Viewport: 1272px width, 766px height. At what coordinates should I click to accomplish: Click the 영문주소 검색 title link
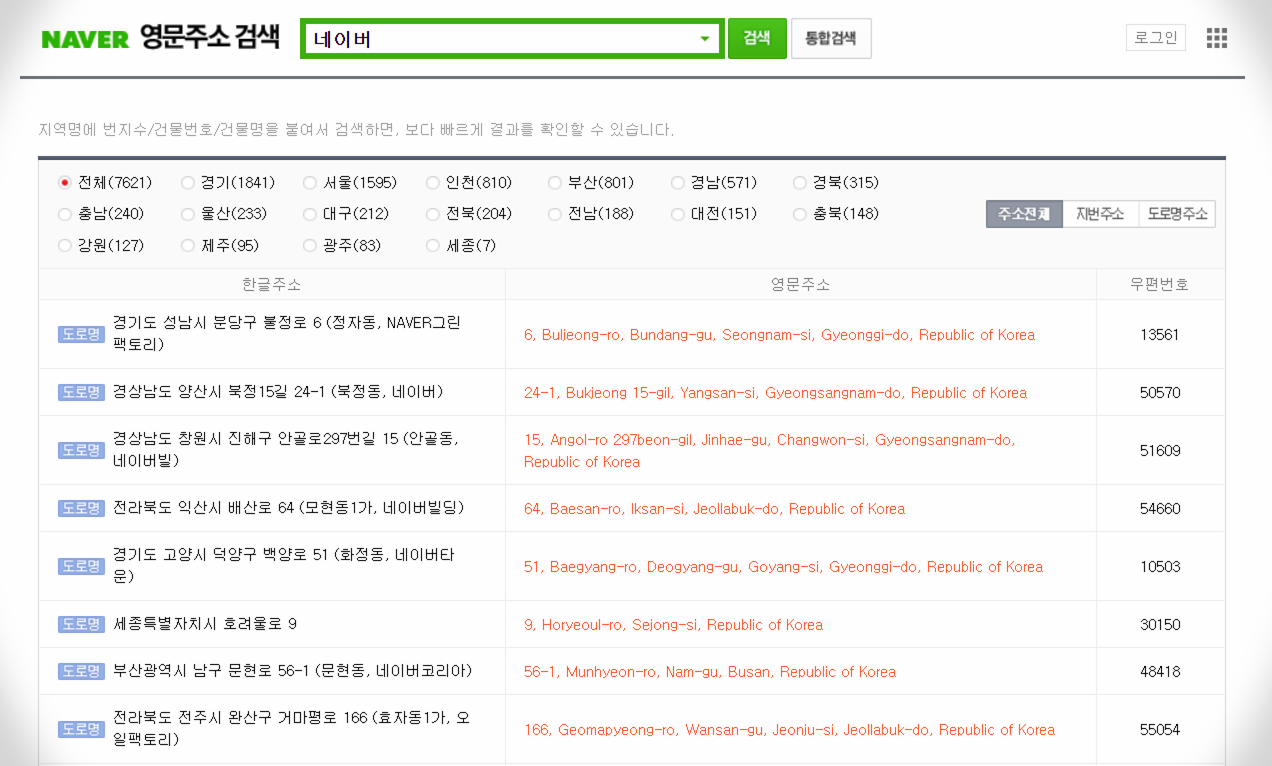coord(210,38)
